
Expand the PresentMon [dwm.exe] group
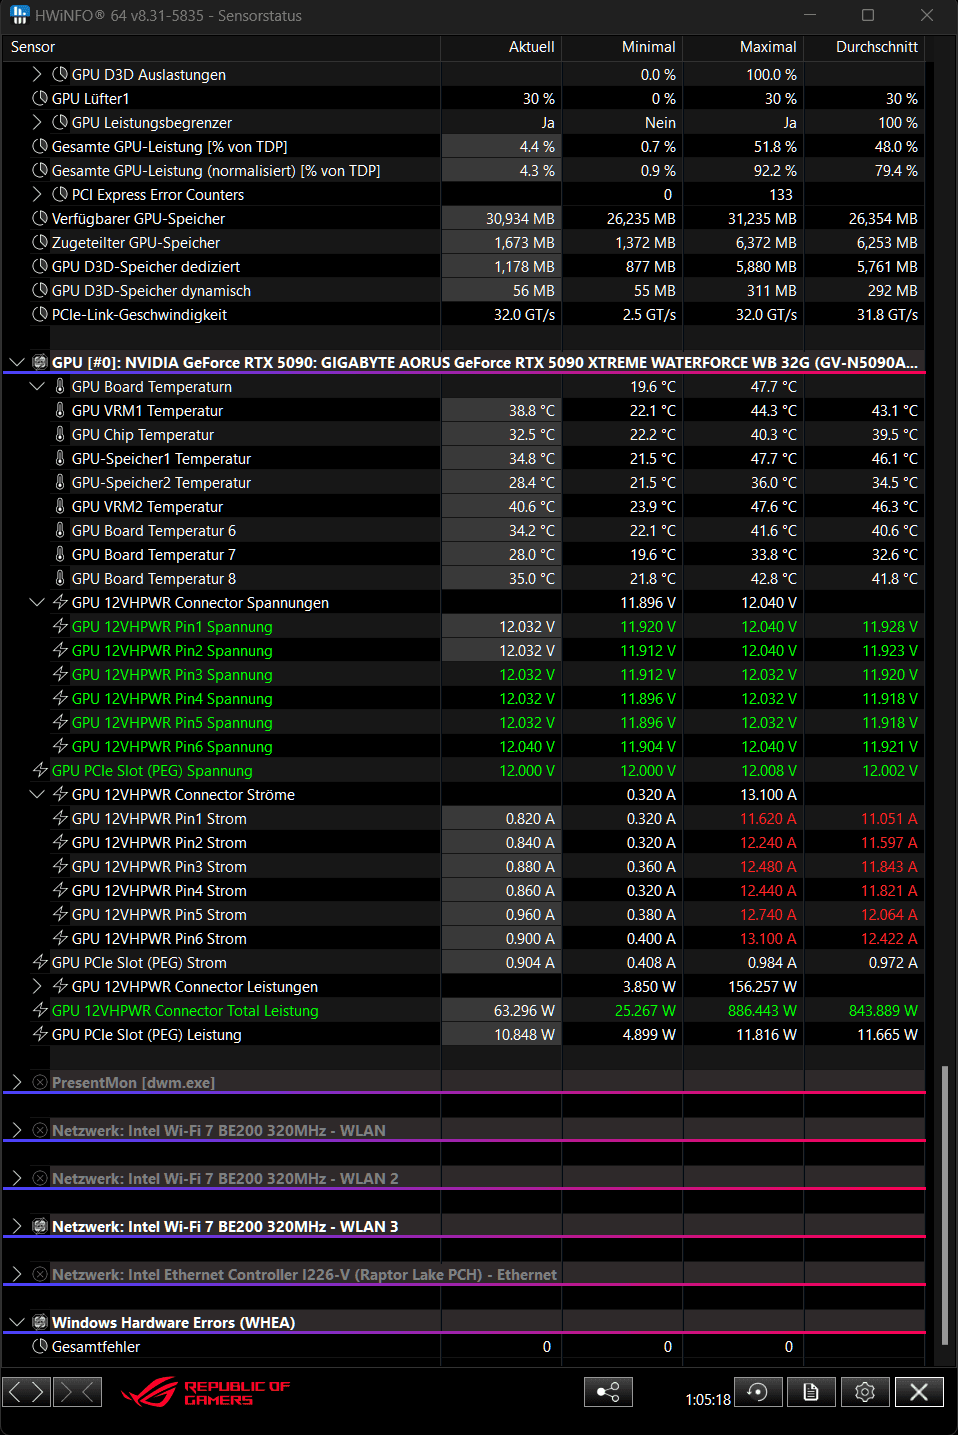16,1083
